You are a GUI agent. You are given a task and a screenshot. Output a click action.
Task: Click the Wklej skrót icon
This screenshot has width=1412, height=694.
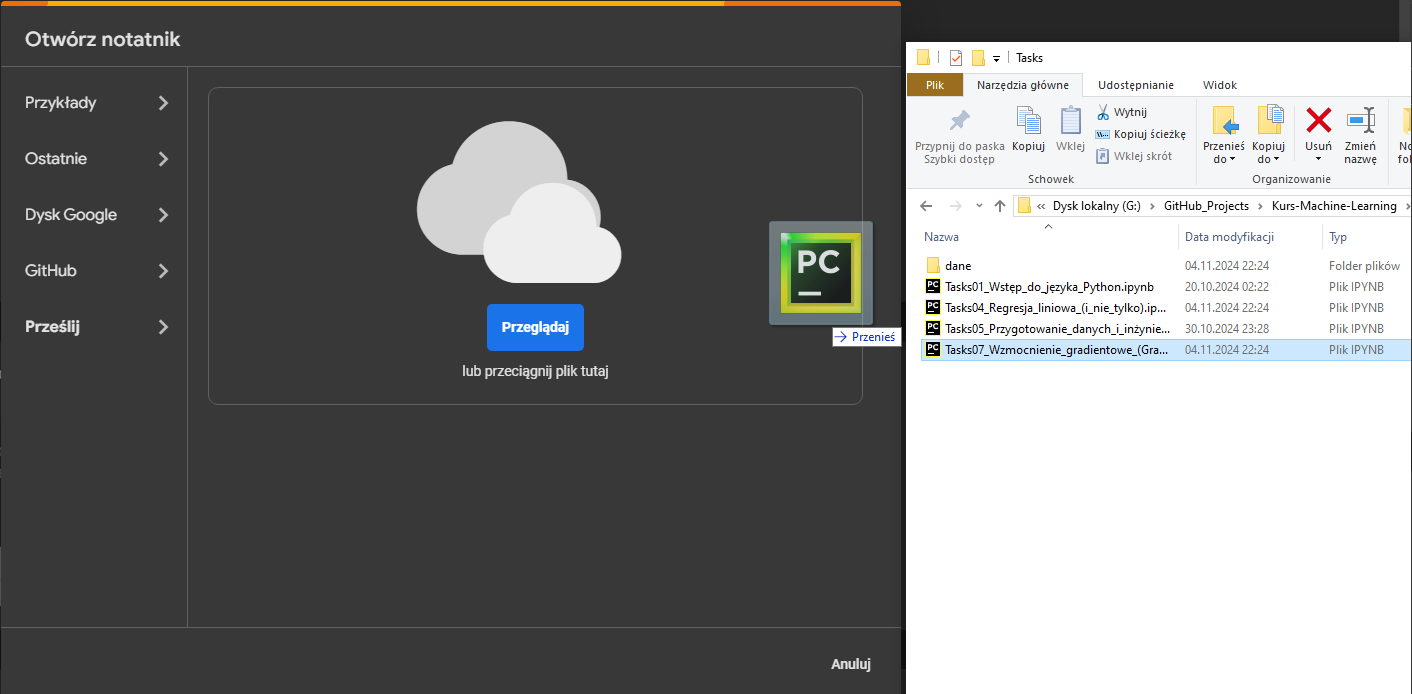point(1103,156)
